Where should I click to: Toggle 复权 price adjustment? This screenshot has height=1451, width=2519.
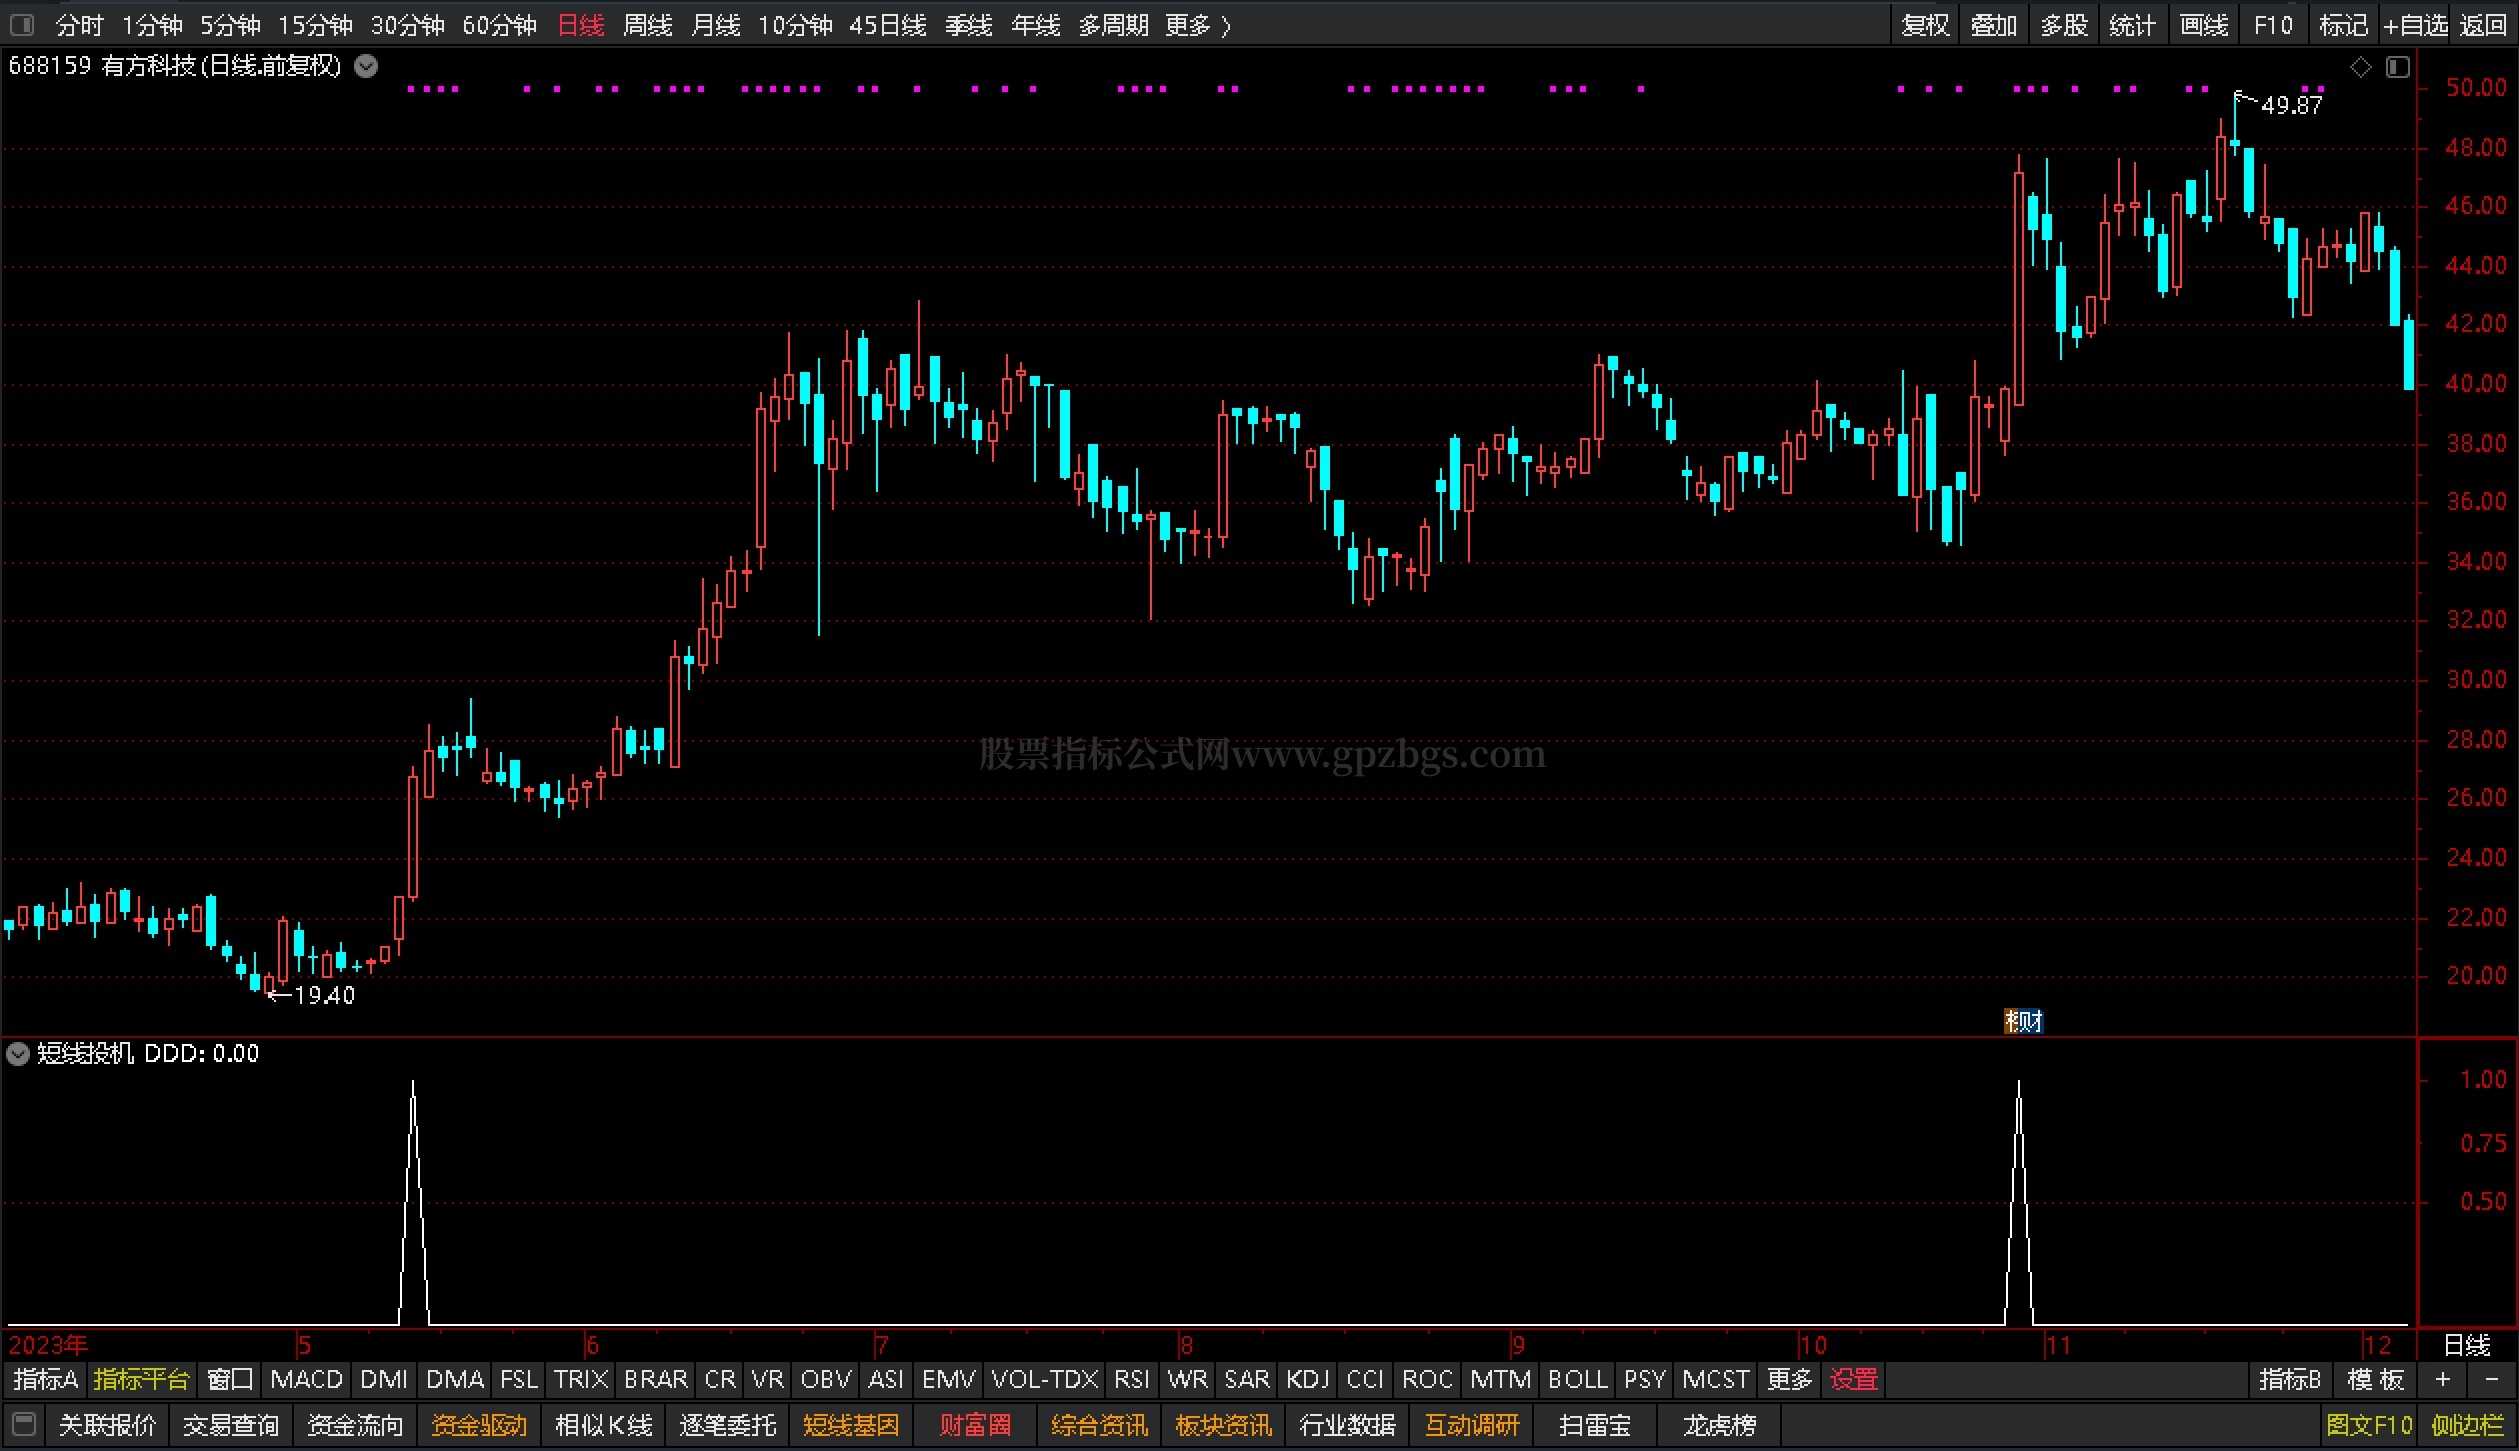(1925, 25)
